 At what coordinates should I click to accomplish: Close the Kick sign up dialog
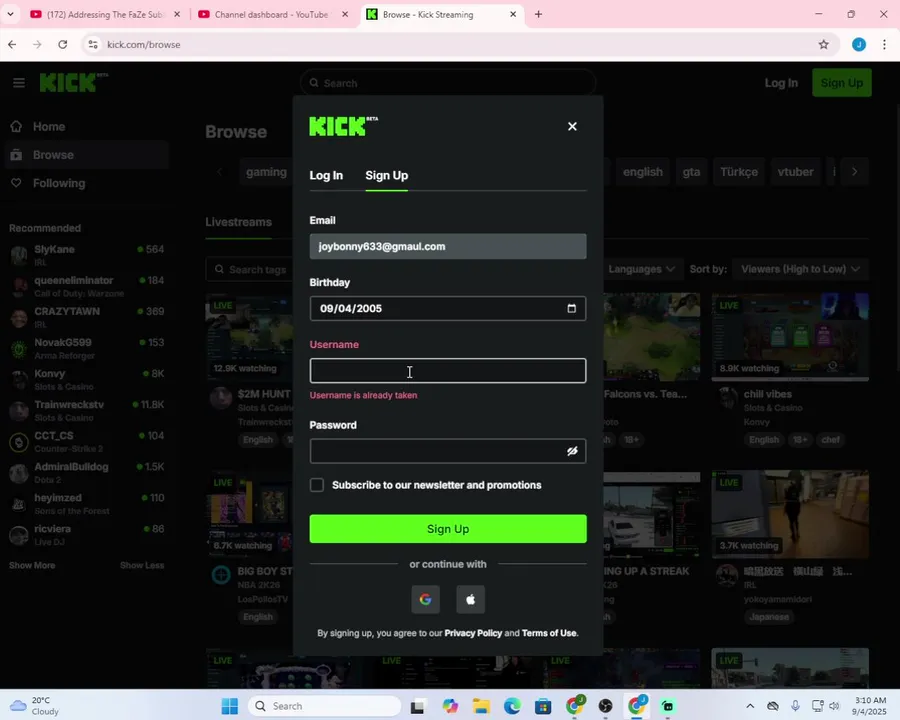click(x=572, y=126)
